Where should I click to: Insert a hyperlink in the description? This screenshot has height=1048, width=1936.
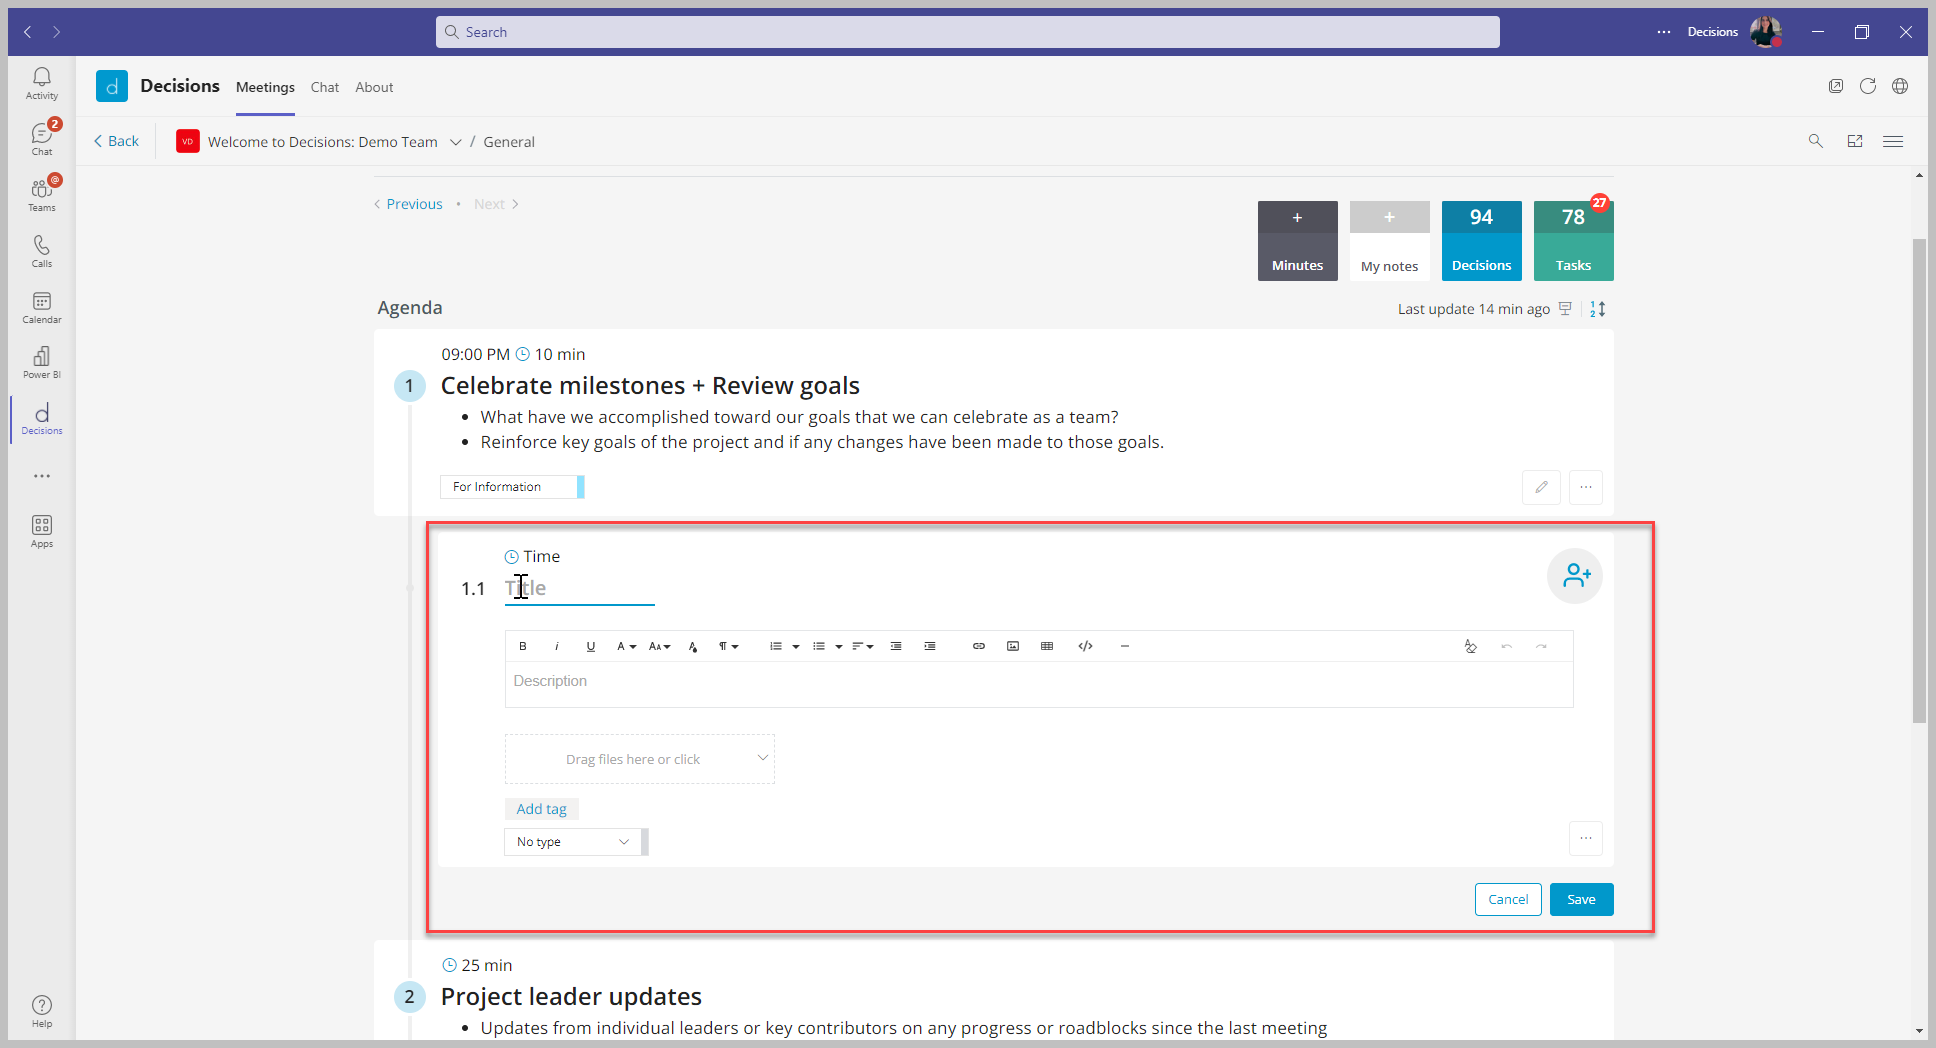click(979, 646)
